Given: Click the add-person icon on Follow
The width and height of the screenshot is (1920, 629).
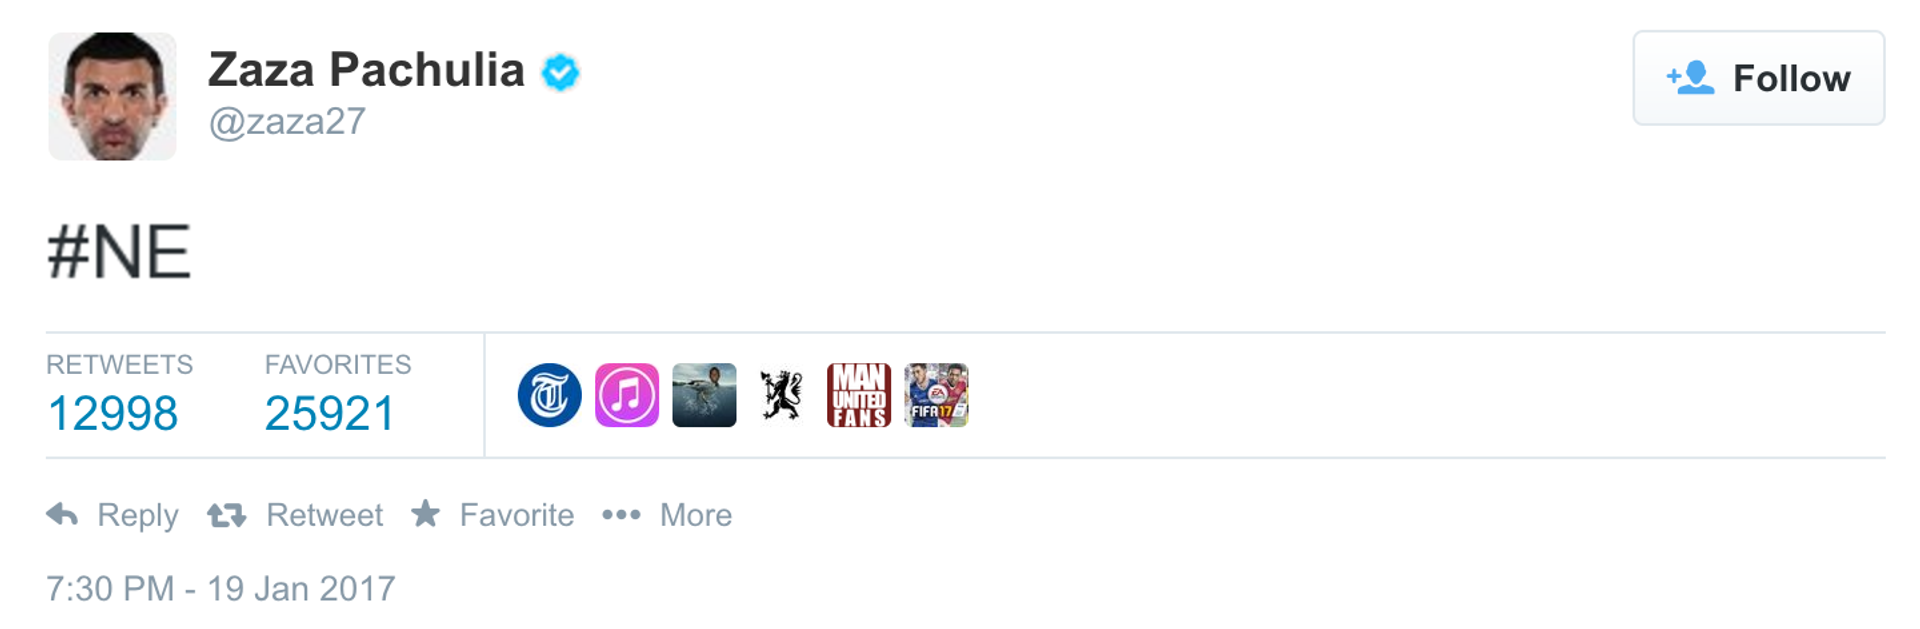Looking at the screenshot, I should coord(1690,78).
